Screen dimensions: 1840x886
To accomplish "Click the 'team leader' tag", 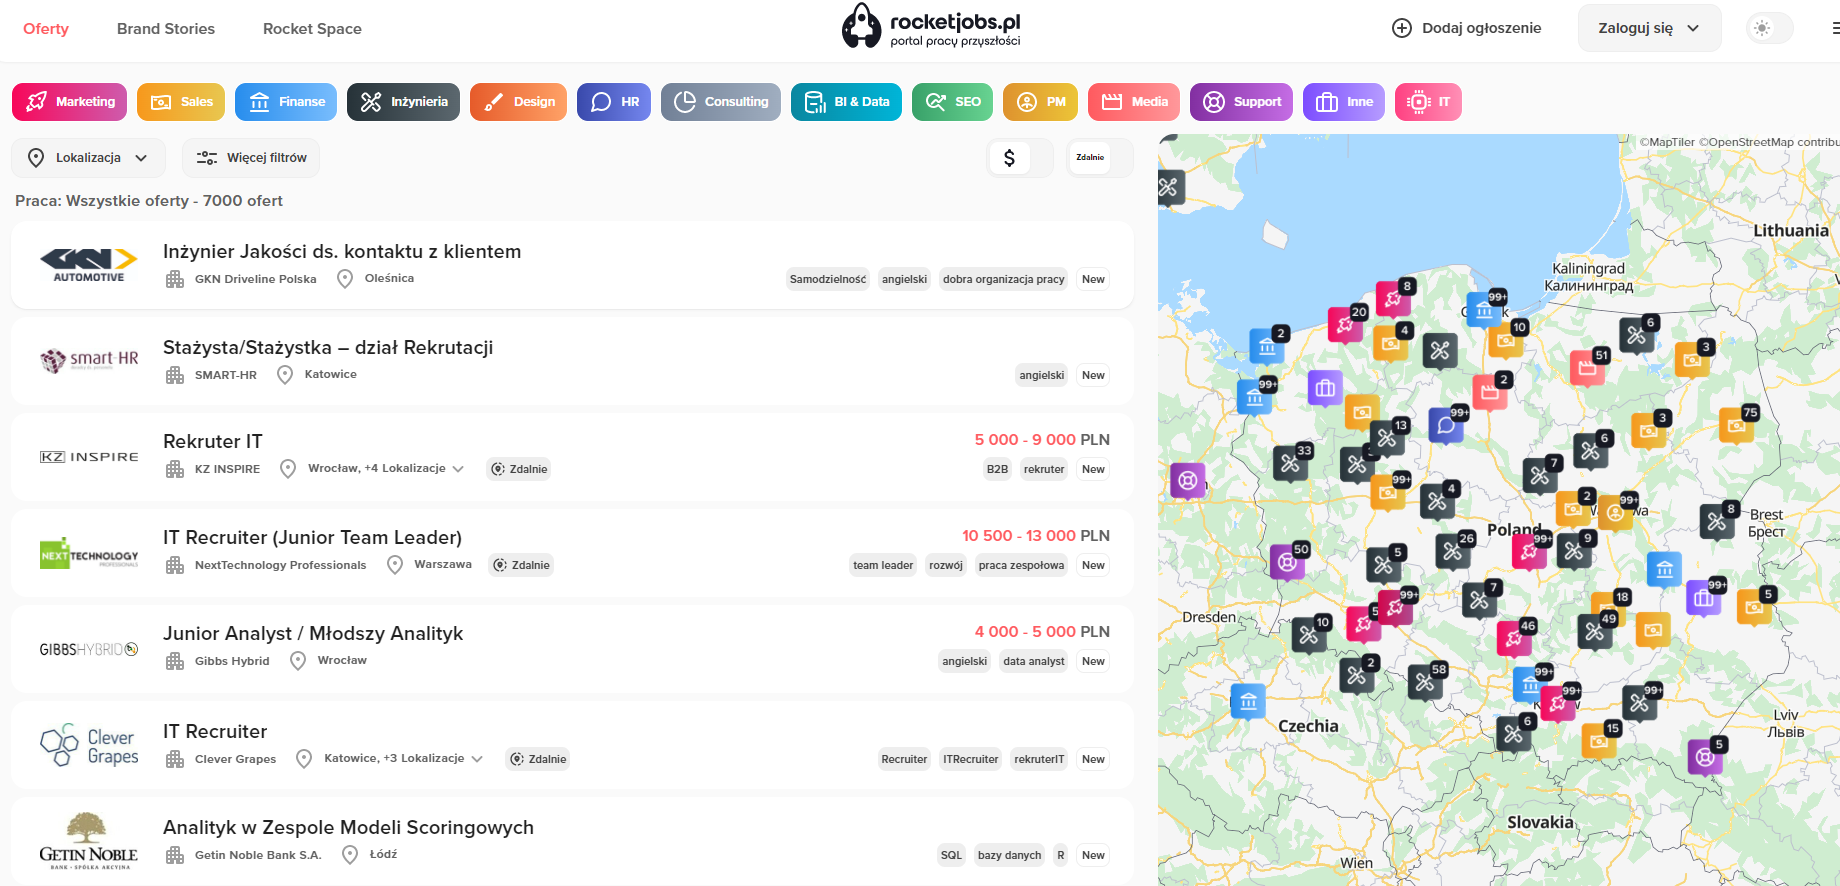I will click(x=883, y=565).
